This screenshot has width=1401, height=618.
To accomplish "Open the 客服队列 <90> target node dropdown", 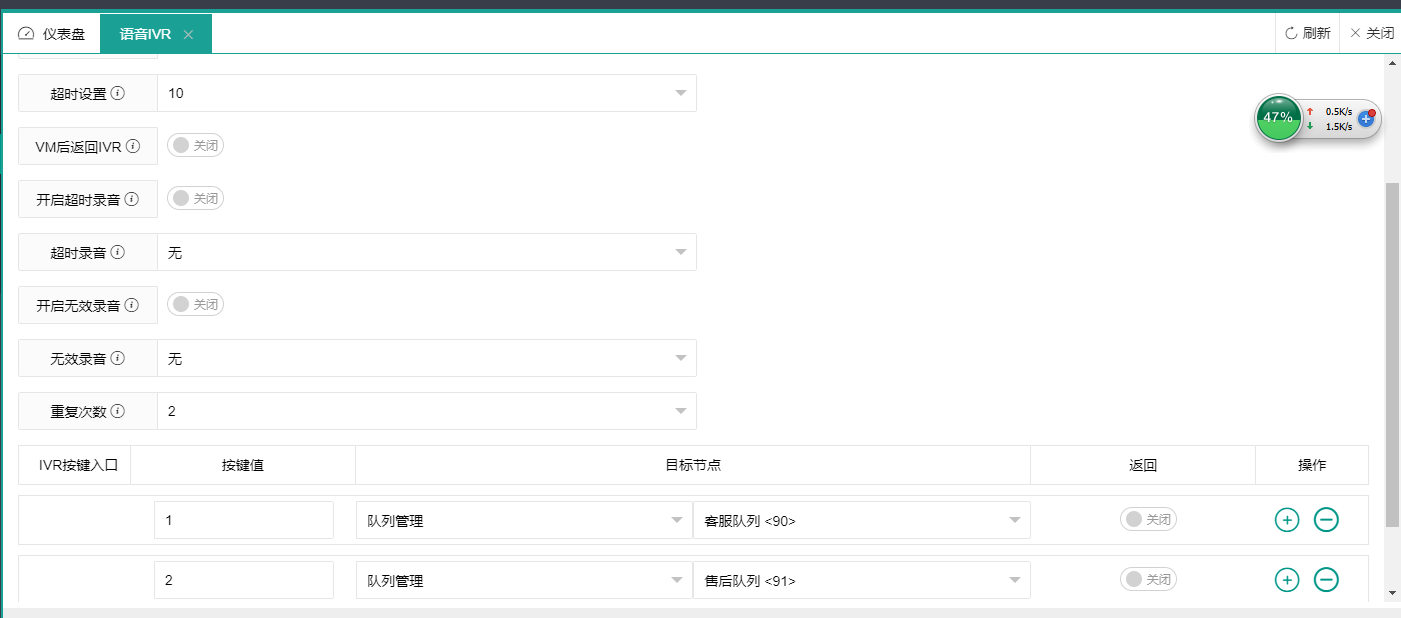I will pyautogui.click(x=862, y=519).
